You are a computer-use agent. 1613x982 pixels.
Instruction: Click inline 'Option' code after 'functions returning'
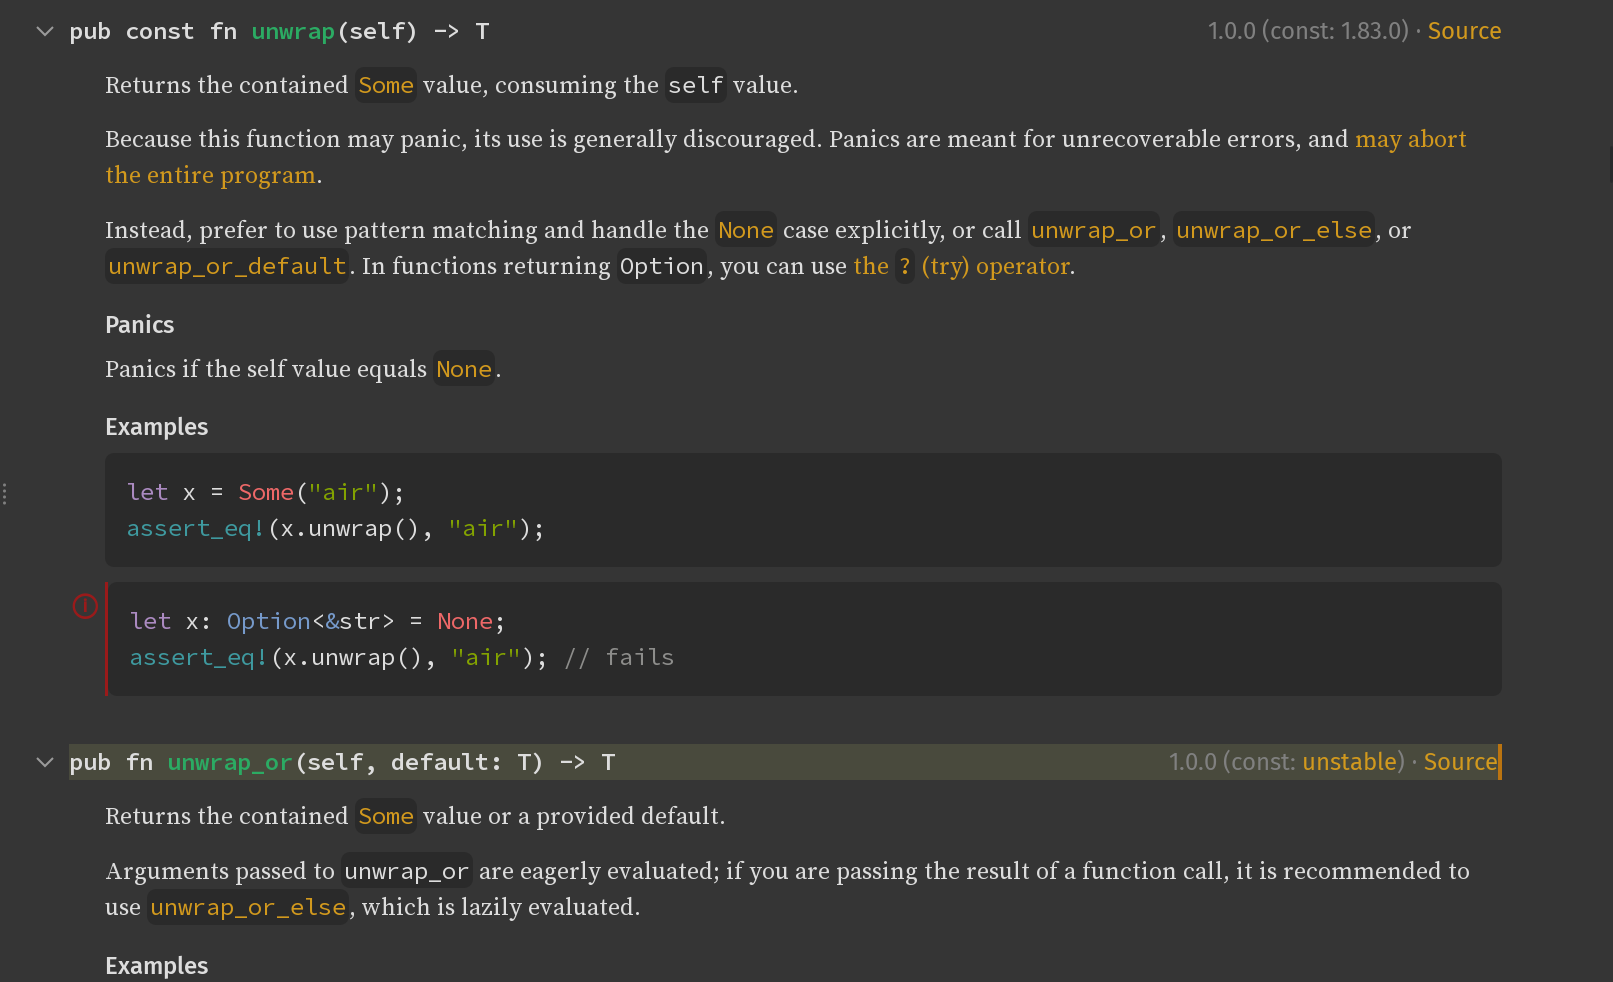point(662,266)
